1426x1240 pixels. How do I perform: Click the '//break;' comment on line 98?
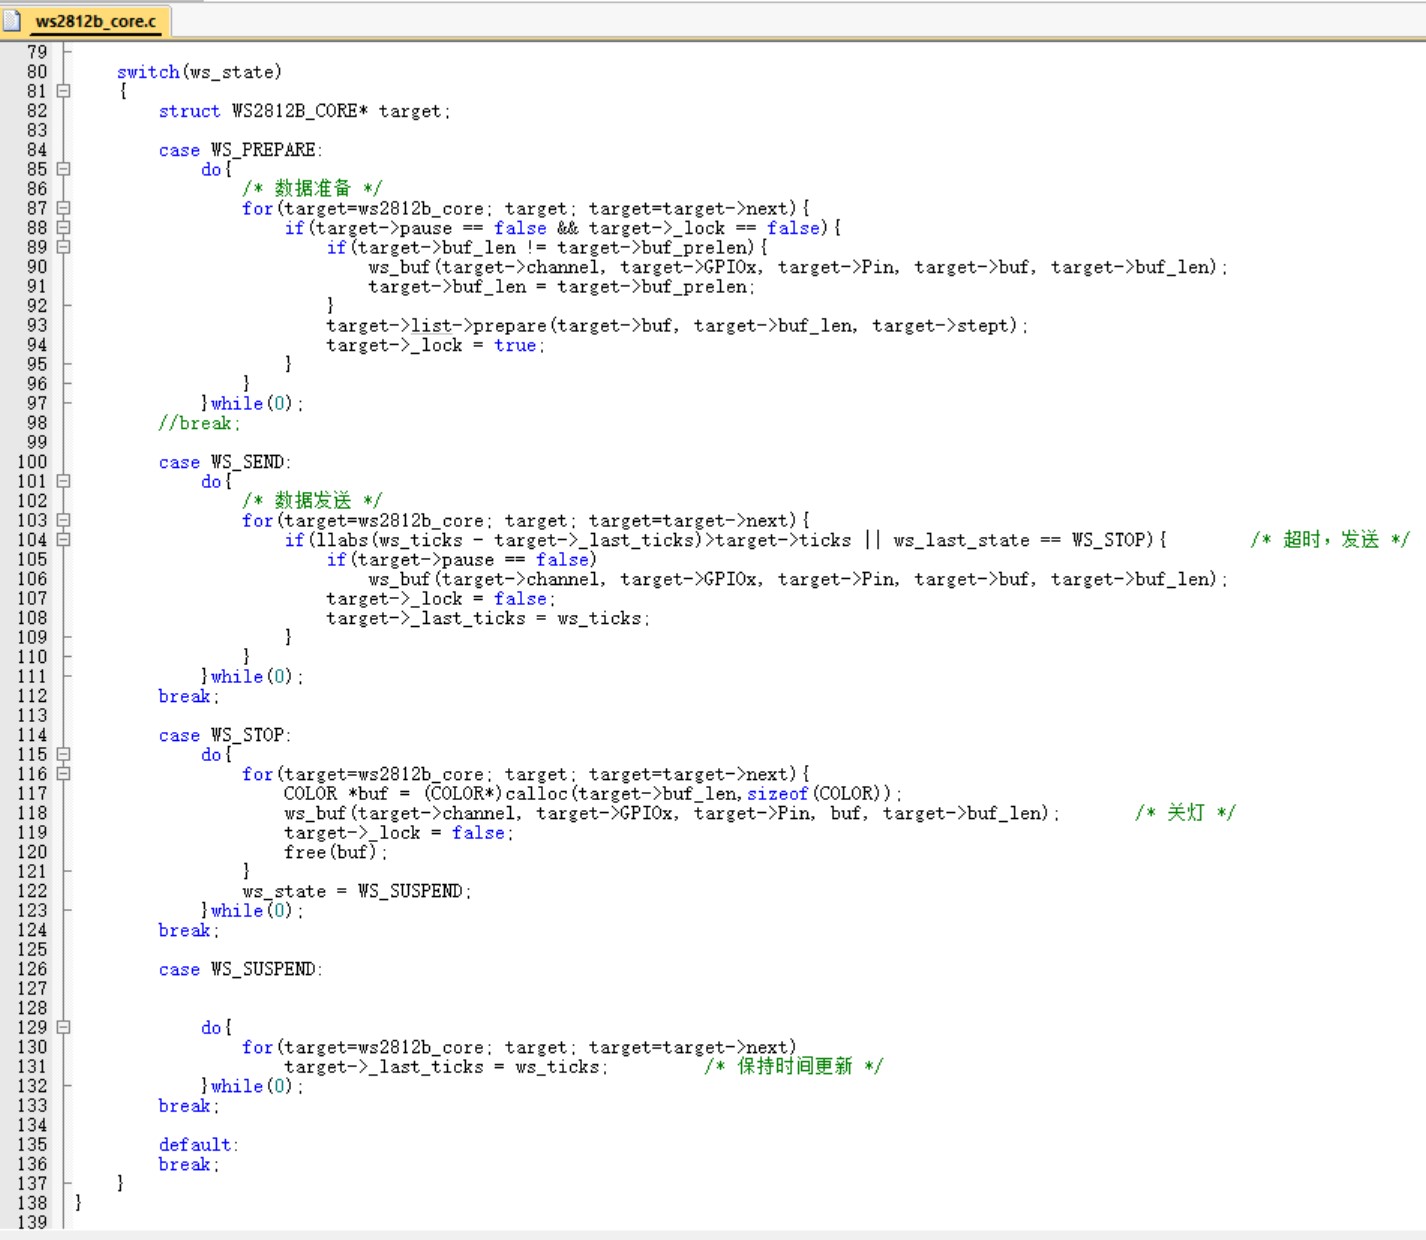[x=199, y=423]
